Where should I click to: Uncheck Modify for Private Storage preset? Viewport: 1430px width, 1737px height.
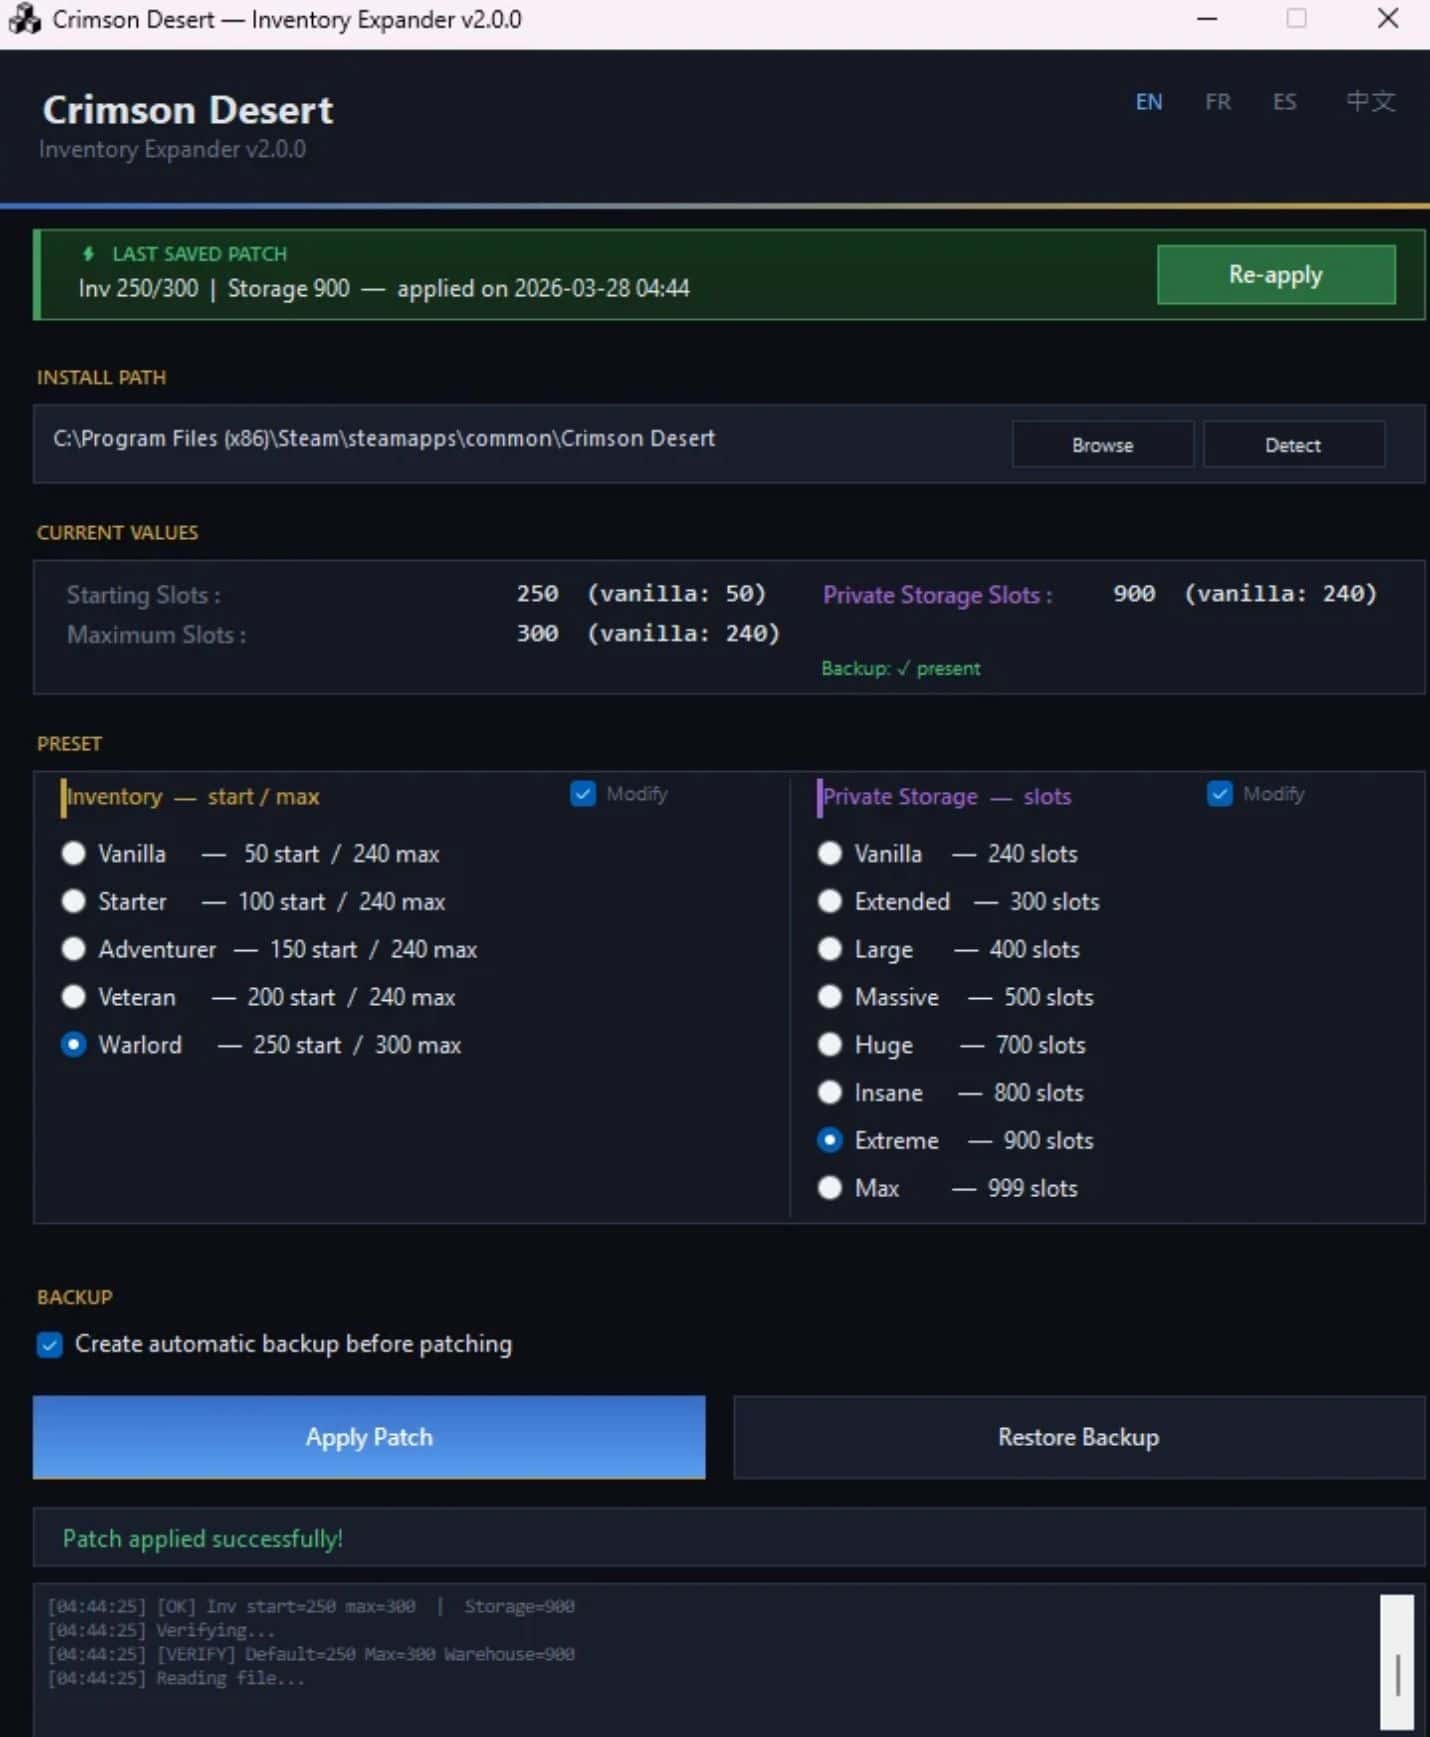pos(1219,794)
